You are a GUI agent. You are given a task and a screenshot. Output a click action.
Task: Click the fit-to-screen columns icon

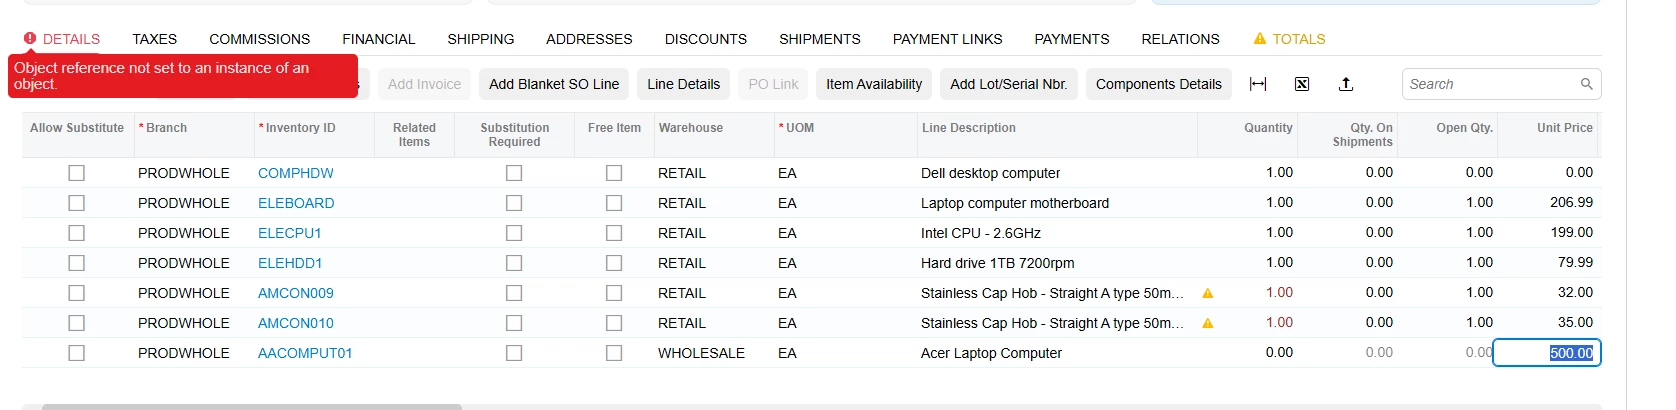pos(1258,84)
